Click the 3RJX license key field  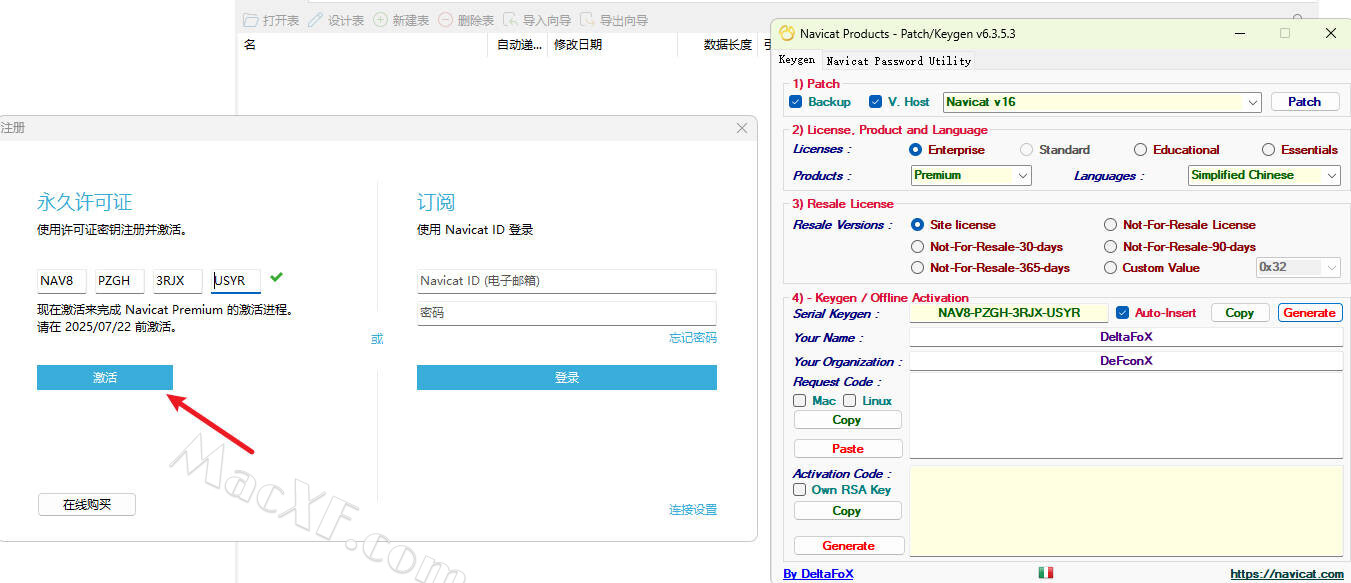[x=178, y=281]
